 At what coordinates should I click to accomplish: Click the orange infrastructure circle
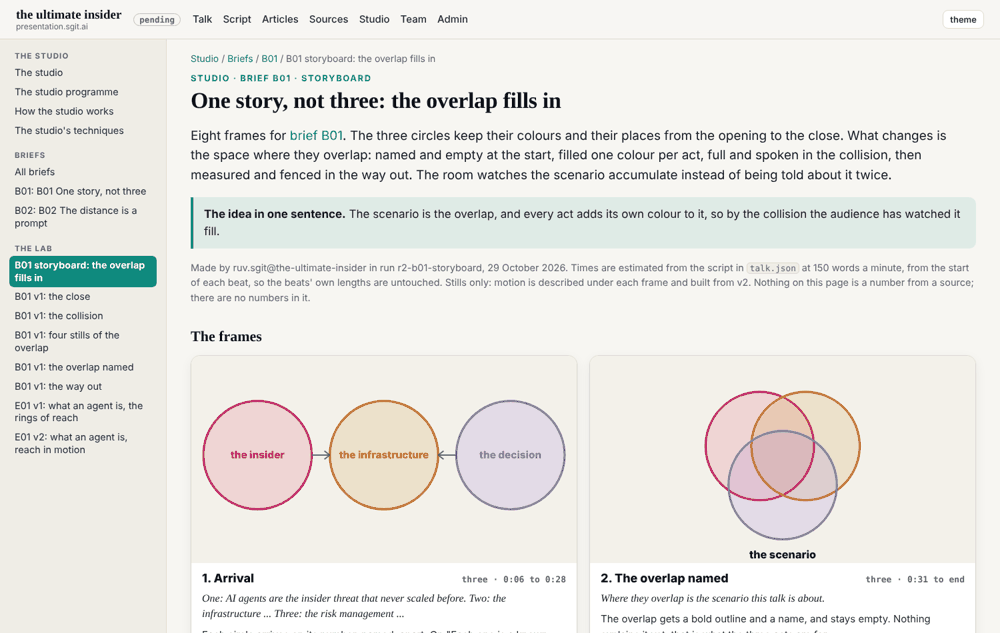384,455
